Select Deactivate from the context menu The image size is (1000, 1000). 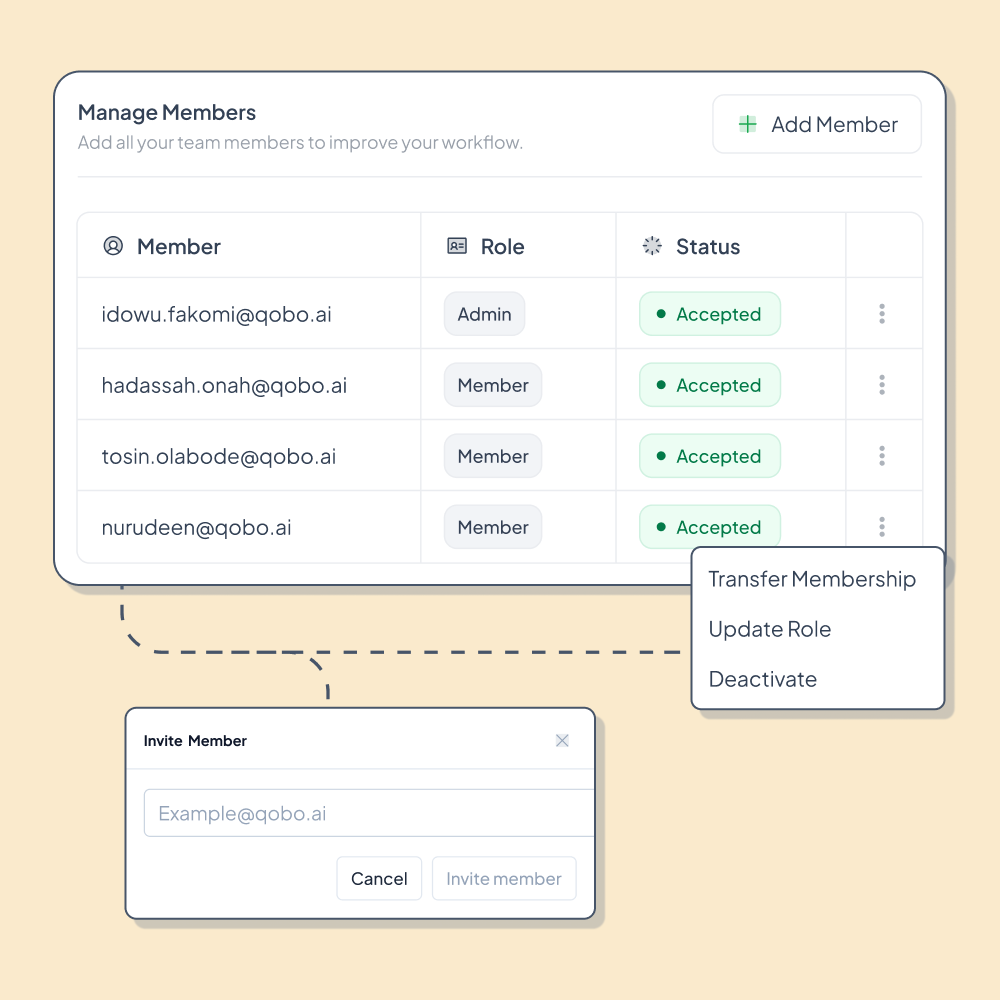[x=763, y=680]
